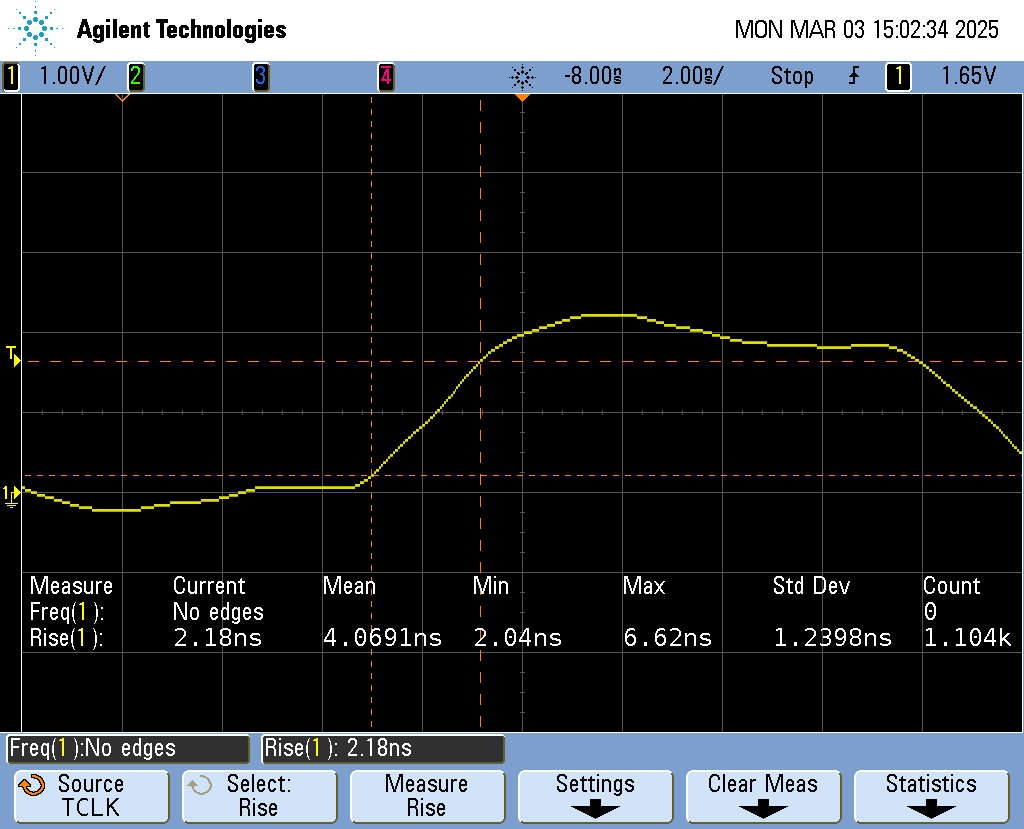Select the green channel 2 indicator

[135, 76]
